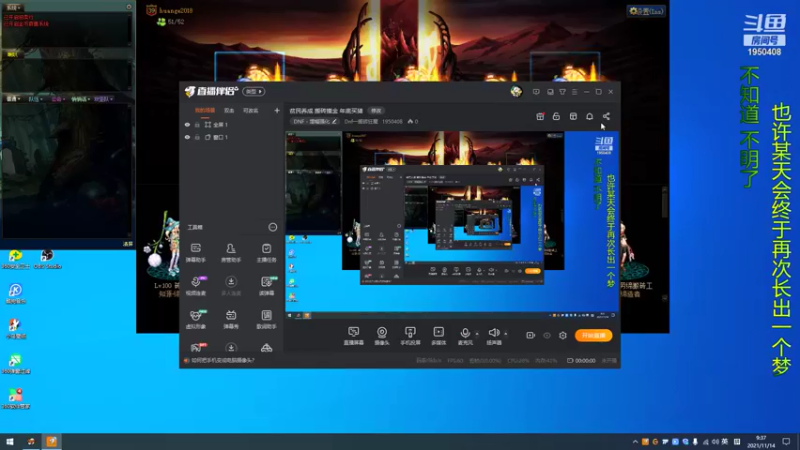Click the camera (摄像头) source icon
The height and width of the screenshot is (450, 800).
[382, 335]
